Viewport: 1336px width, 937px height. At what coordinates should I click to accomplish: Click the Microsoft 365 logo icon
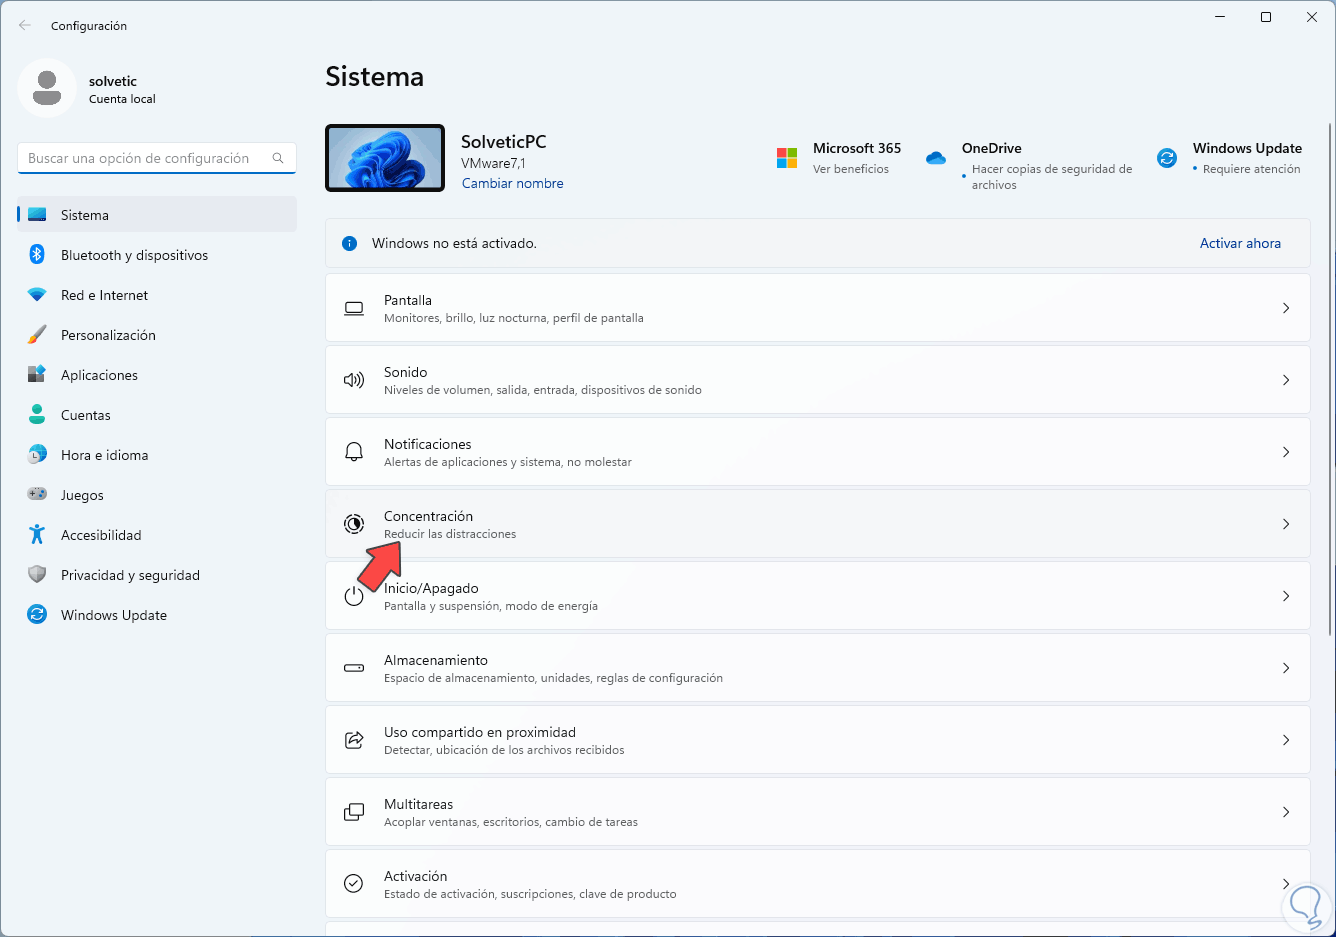coord(787,158)
